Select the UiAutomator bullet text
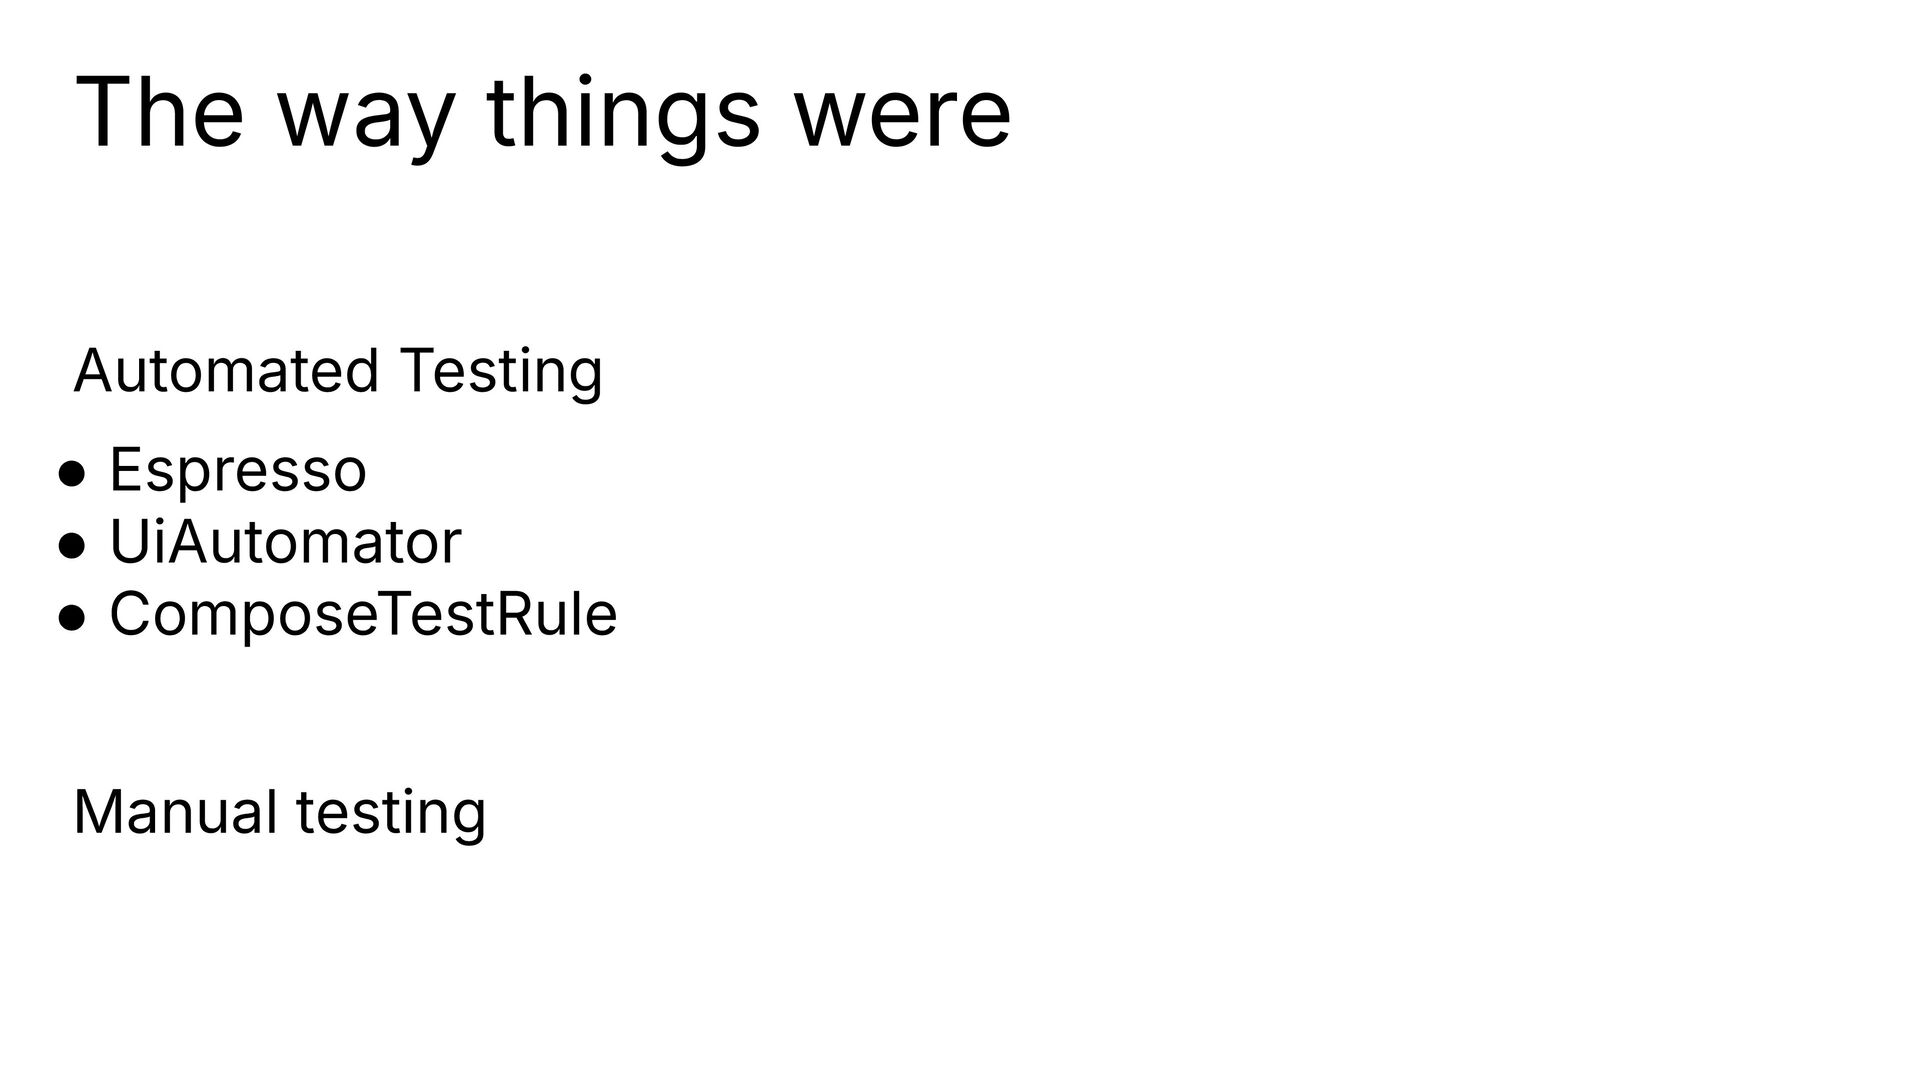1920x1081 pixels. pos(285,542)
